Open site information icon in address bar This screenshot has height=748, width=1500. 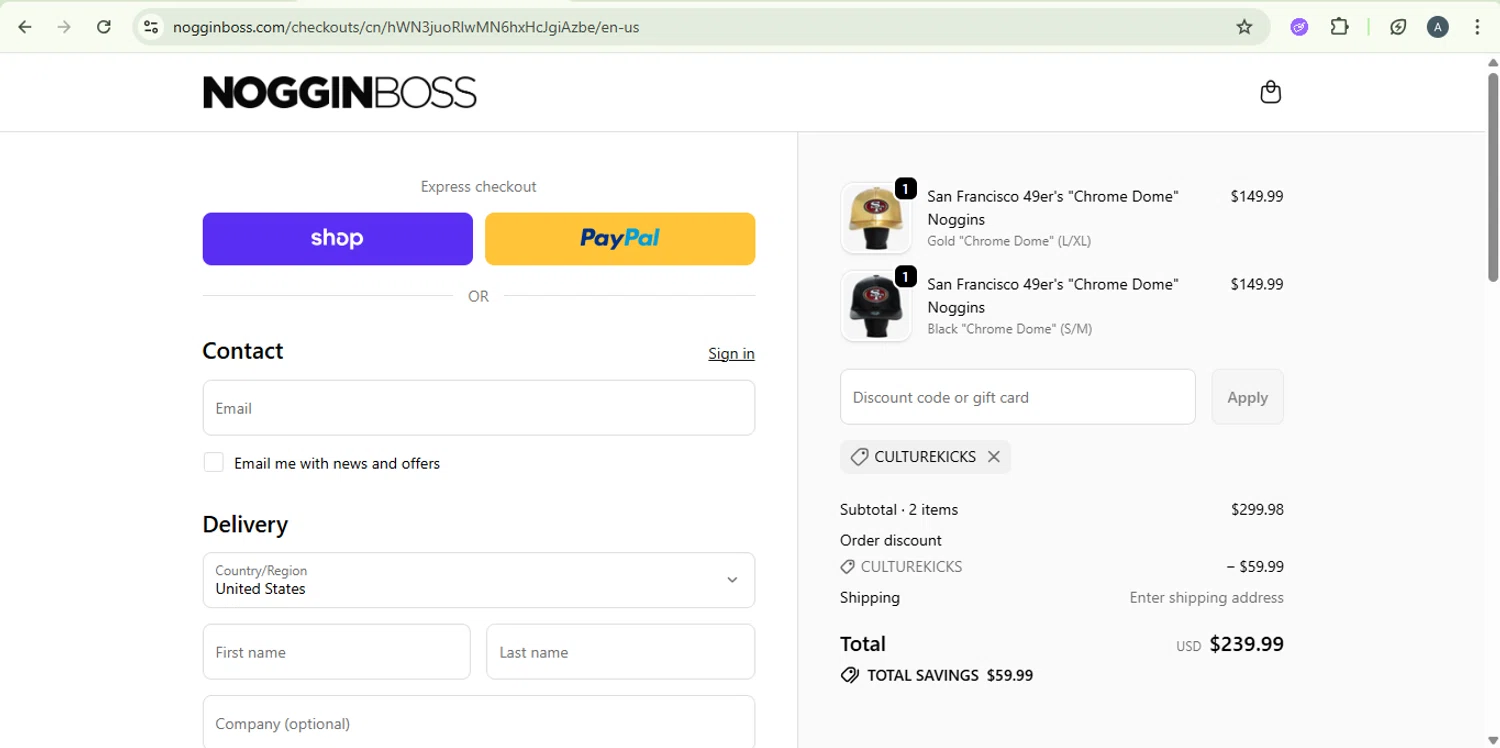coord(151,27)
